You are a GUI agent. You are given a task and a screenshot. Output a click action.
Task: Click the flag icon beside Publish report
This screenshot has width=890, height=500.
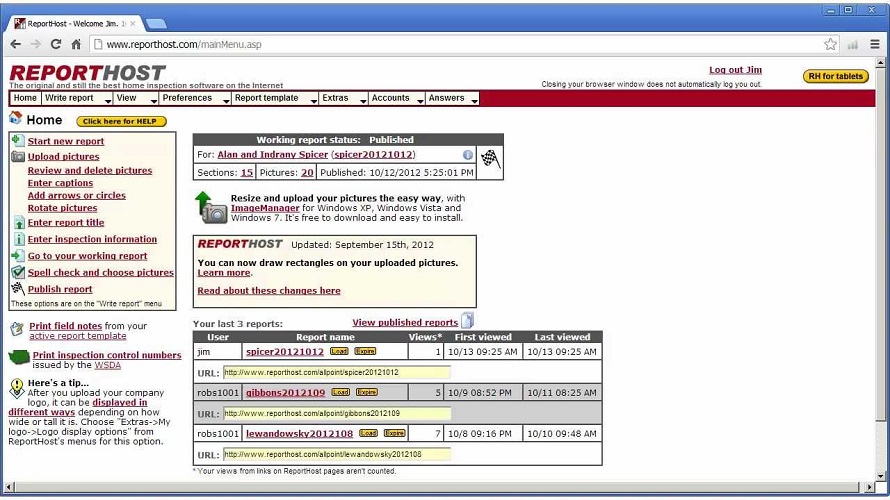coord(18,288)
